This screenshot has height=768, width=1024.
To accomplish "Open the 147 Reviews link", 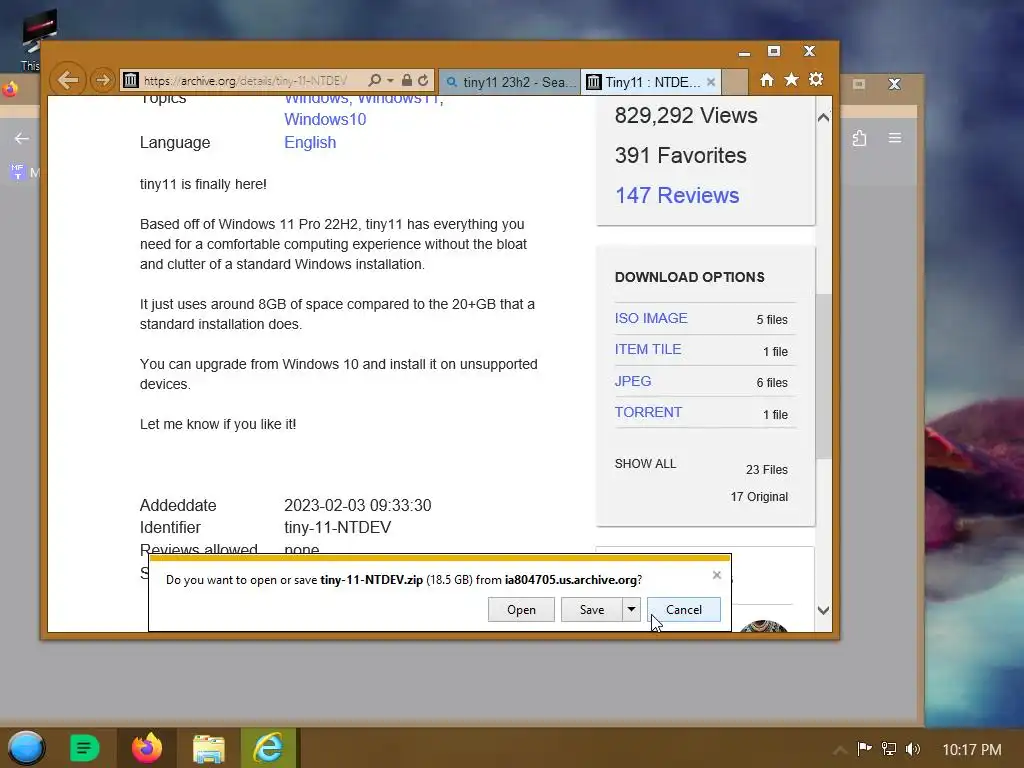I will [x=677, y=195].
